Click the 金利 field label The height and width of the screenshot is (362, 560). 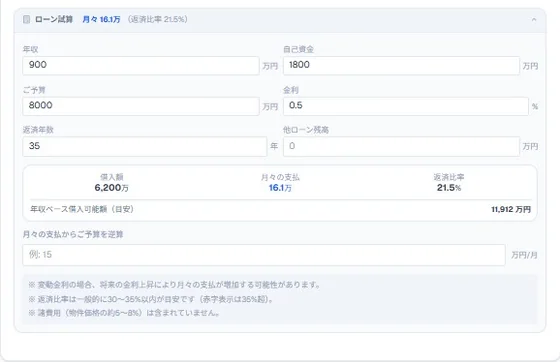tap(291, 90)
